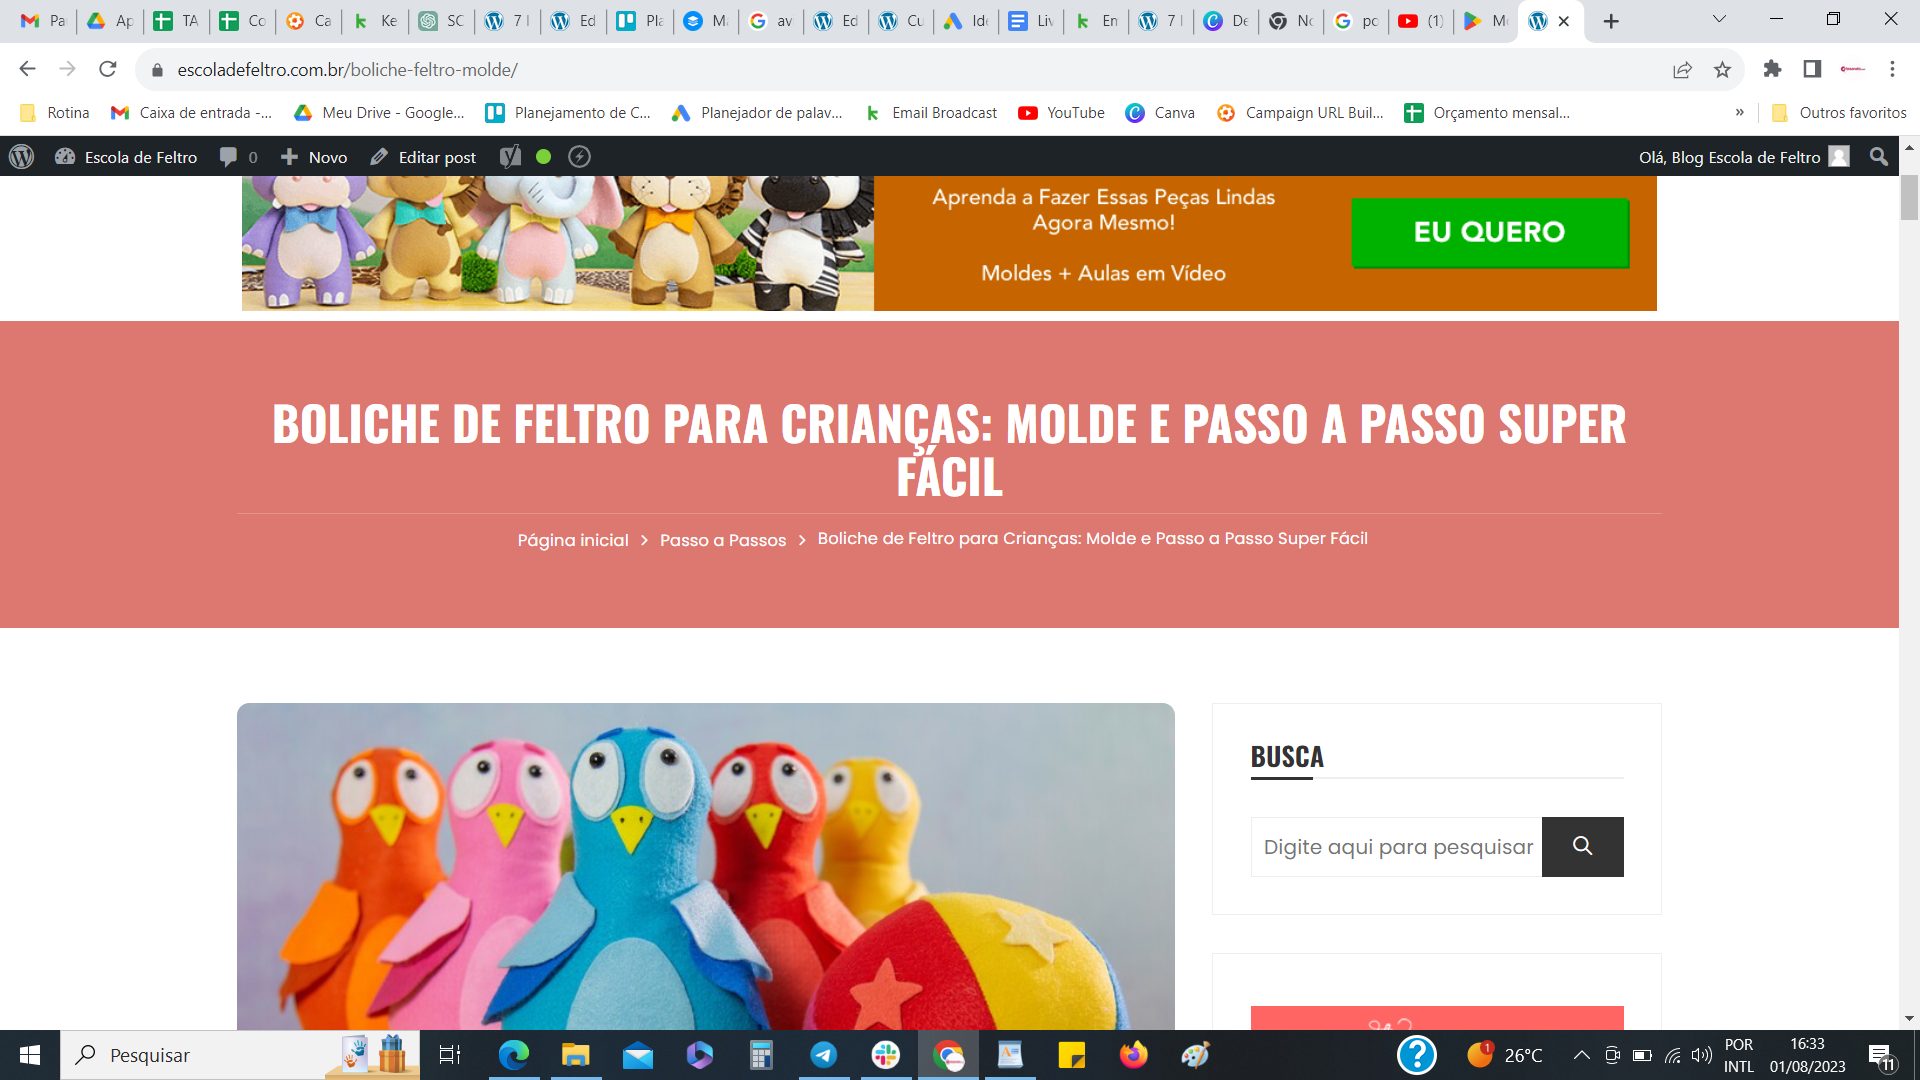Click page scrollbar down arrow

pos(1909,1019)
